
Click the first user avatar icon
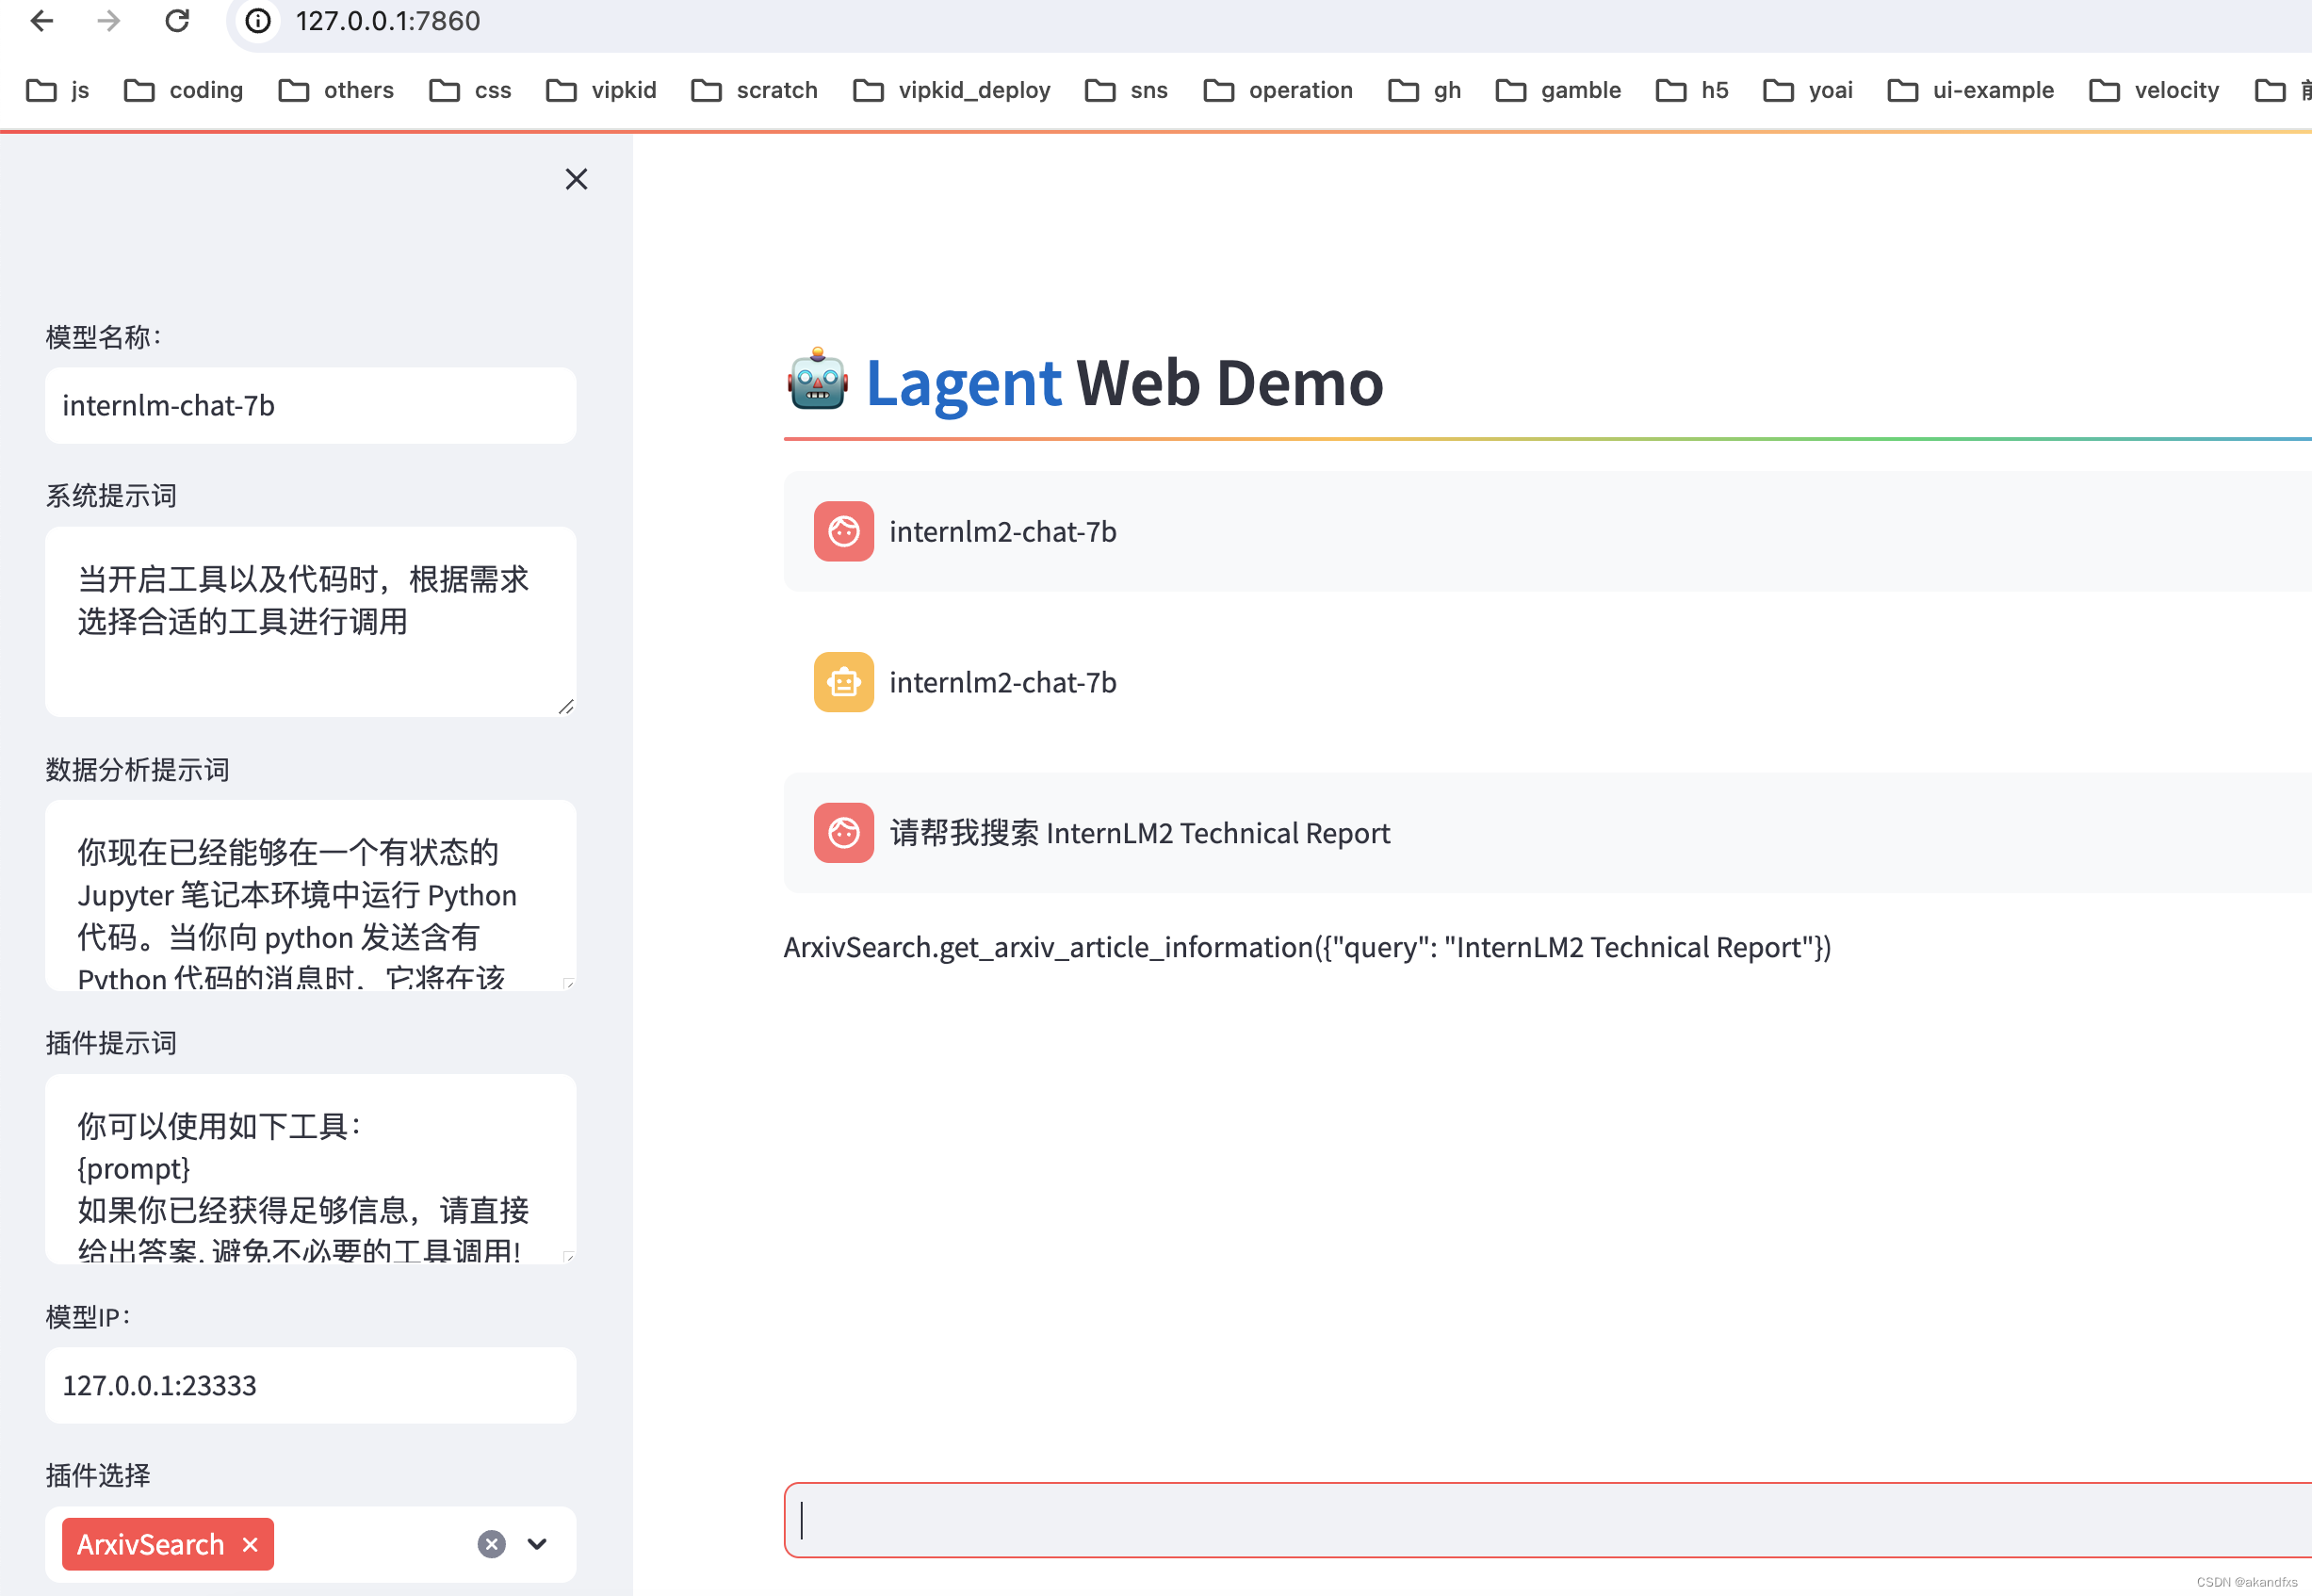click(843, 531)
